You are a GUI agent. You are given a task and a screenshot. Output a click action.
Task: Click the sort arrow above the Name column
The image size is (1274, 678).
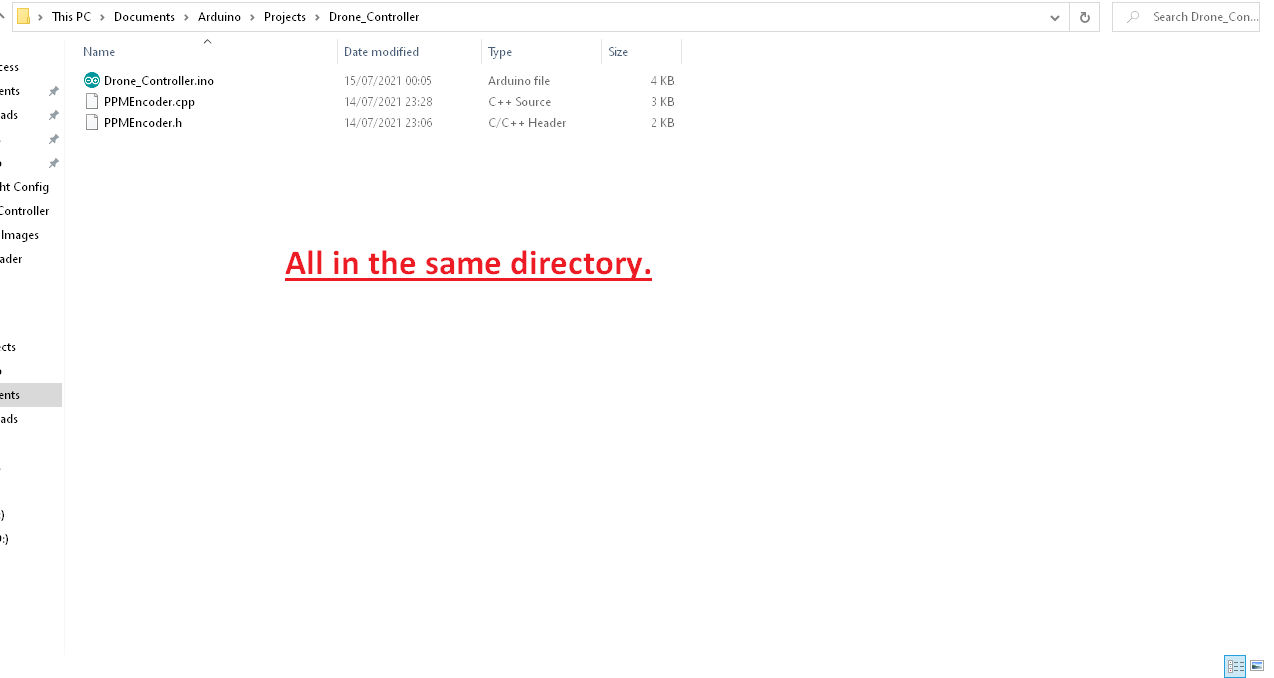point(208,42)
